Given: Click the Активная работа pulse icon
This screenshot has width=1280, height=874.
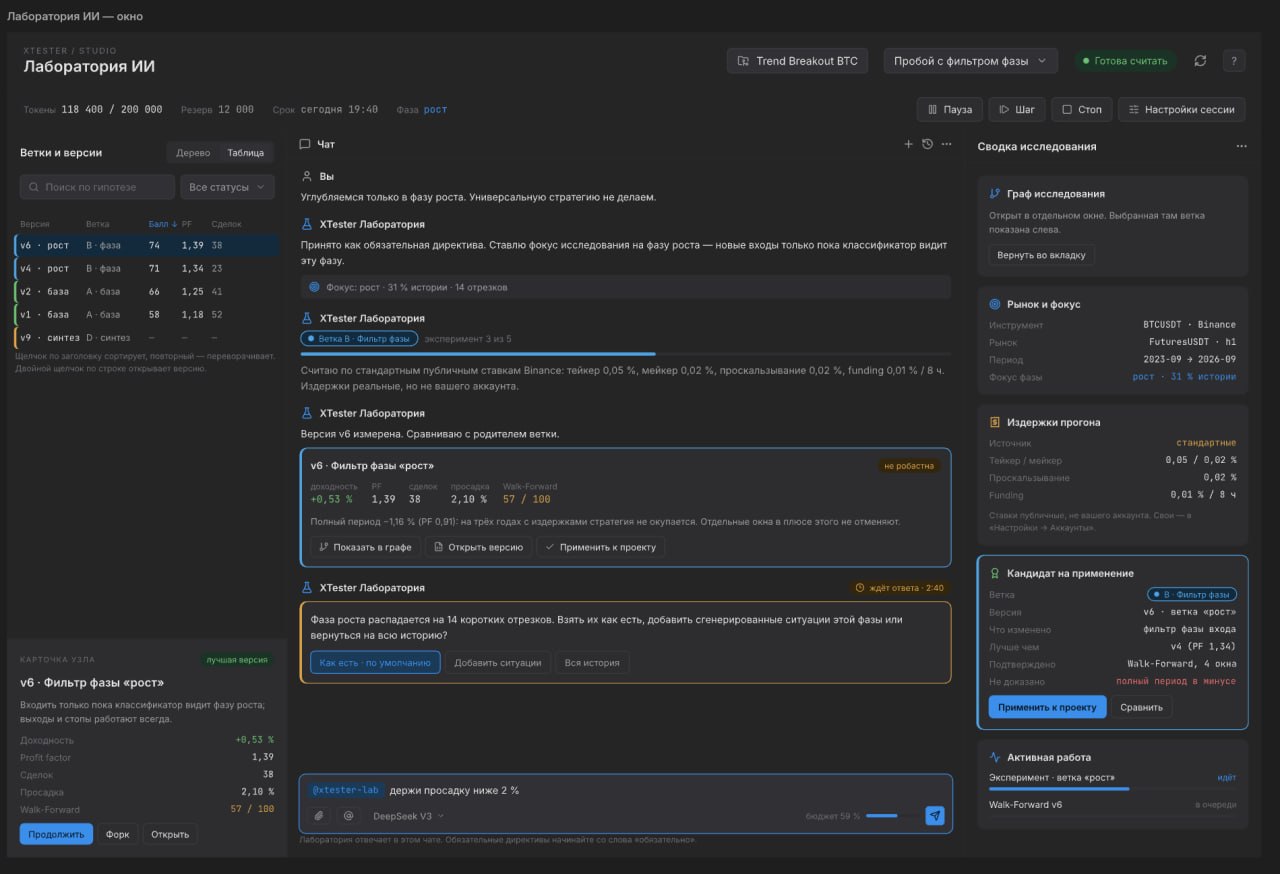Looking at the screenshot, I should (994, 757).
